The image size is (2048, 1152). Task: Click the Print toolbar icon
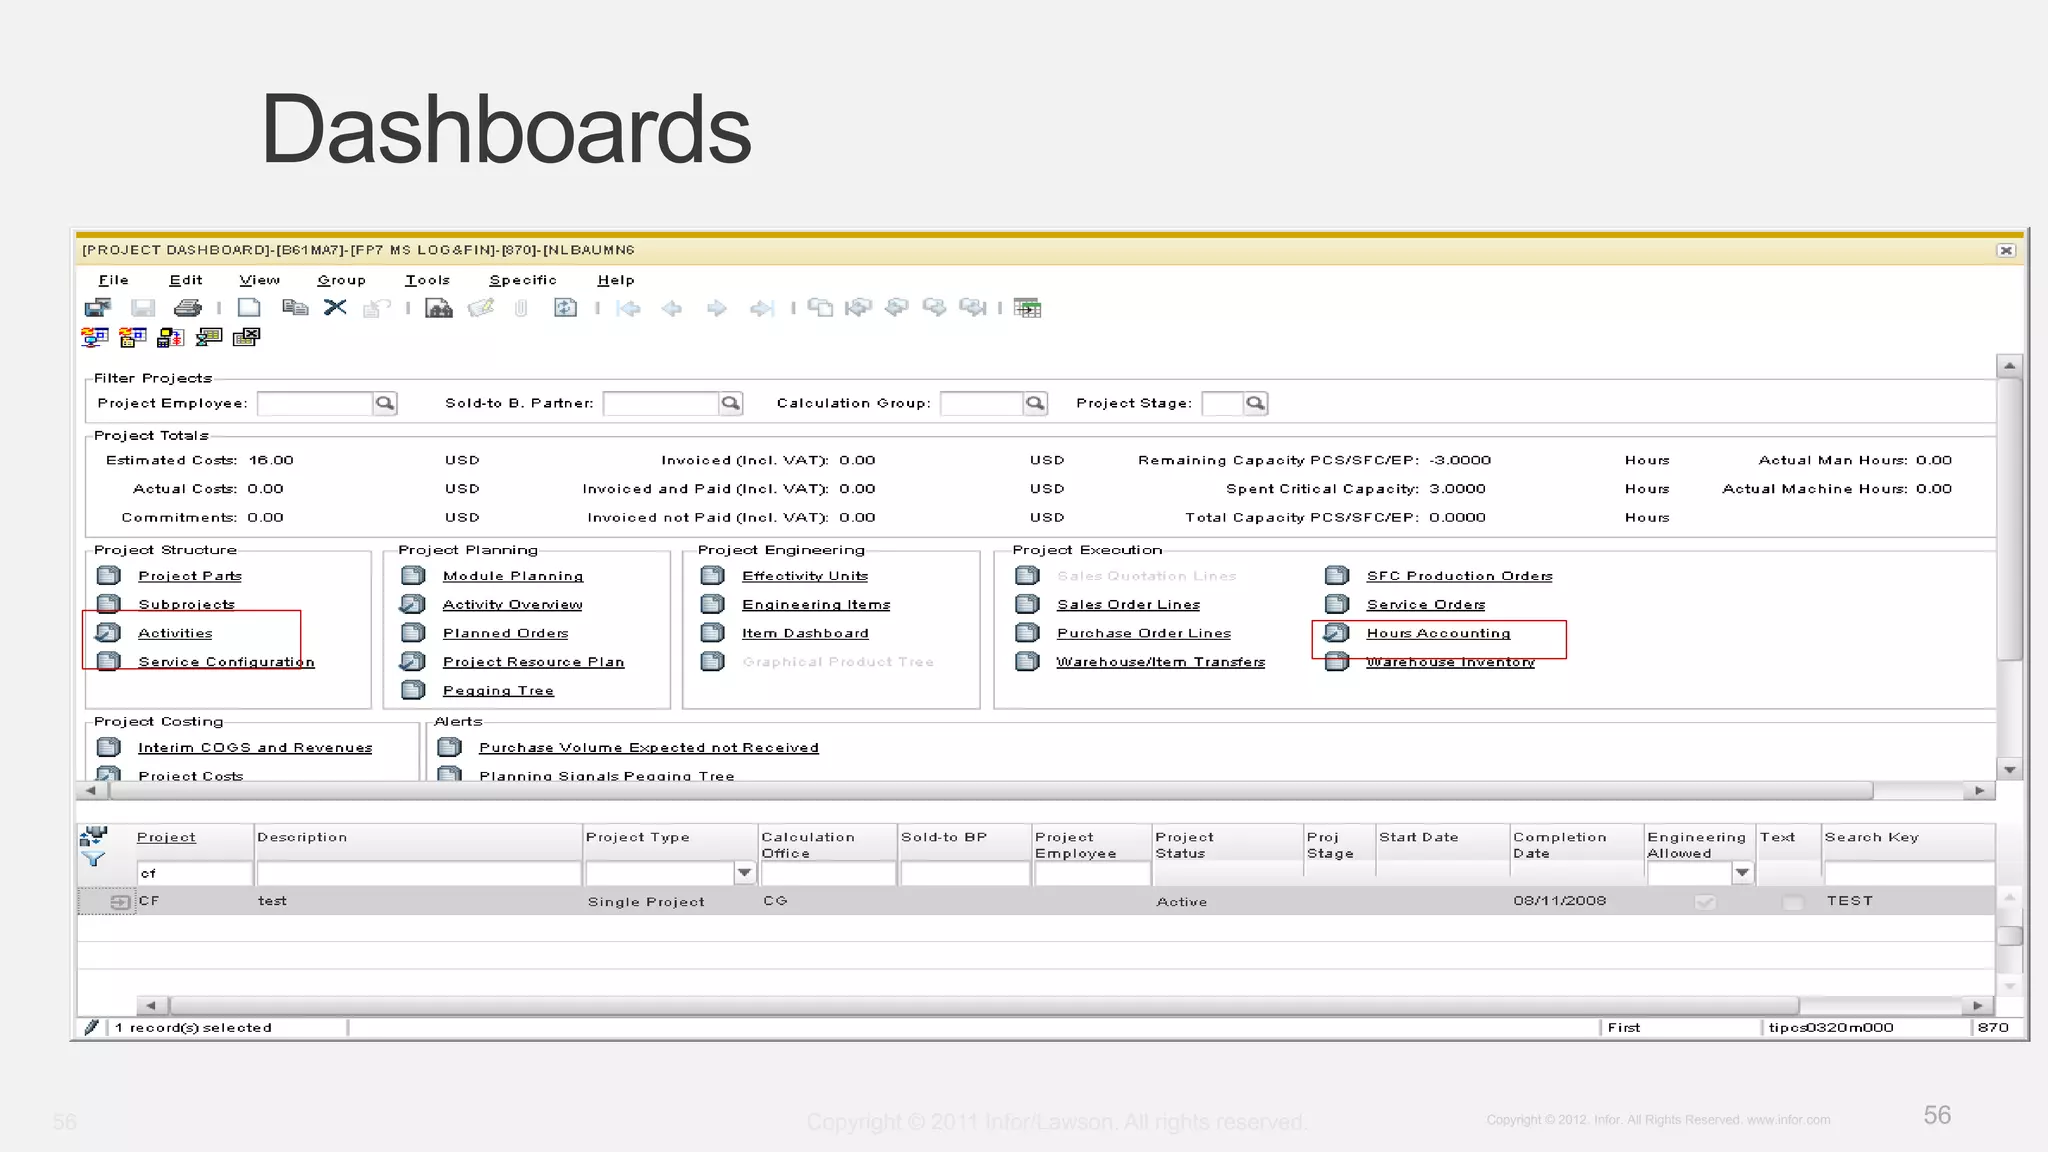pos(187,308)
